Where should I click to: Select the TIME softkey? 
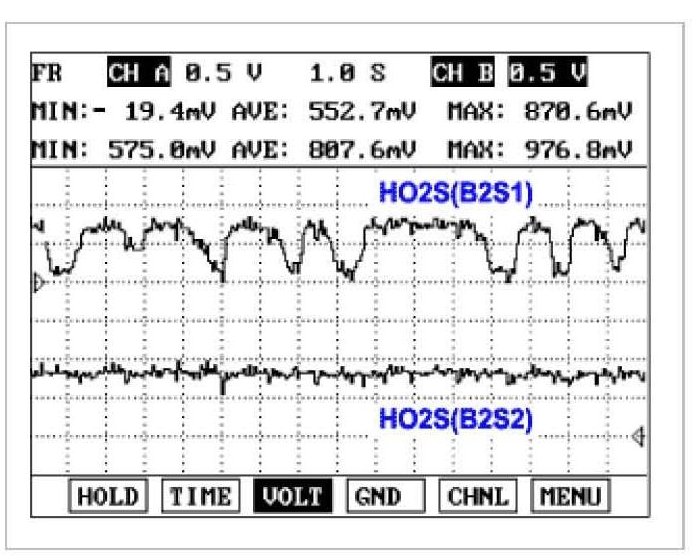click(x=200, y=496)
